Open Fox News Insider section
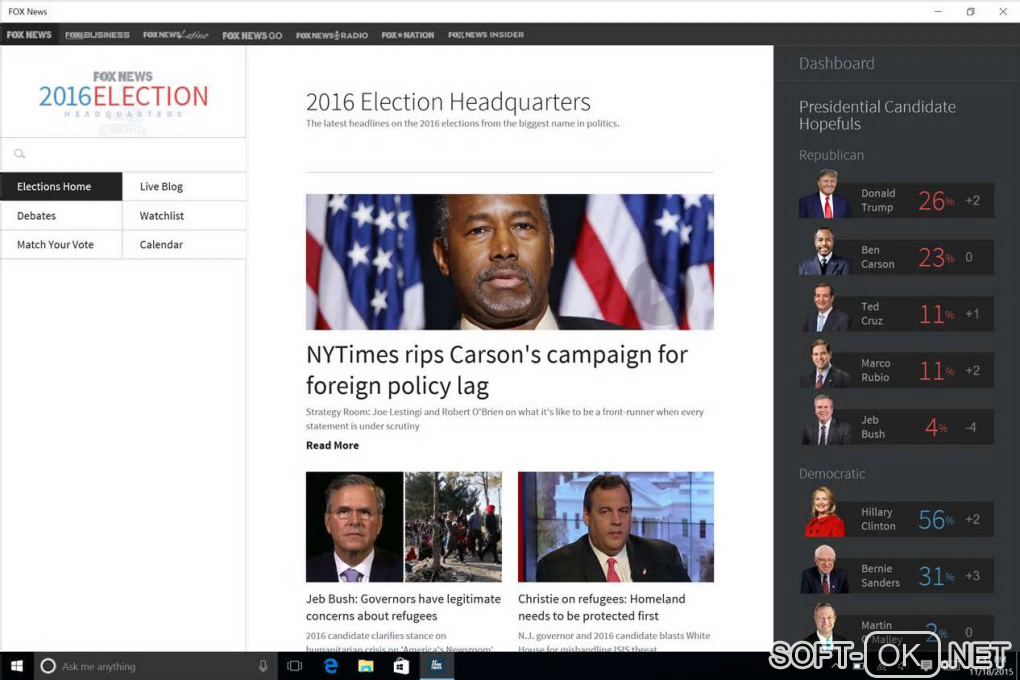Image resolution: width=1020 pixels, height=680 pixels. [x=486, y=35]
